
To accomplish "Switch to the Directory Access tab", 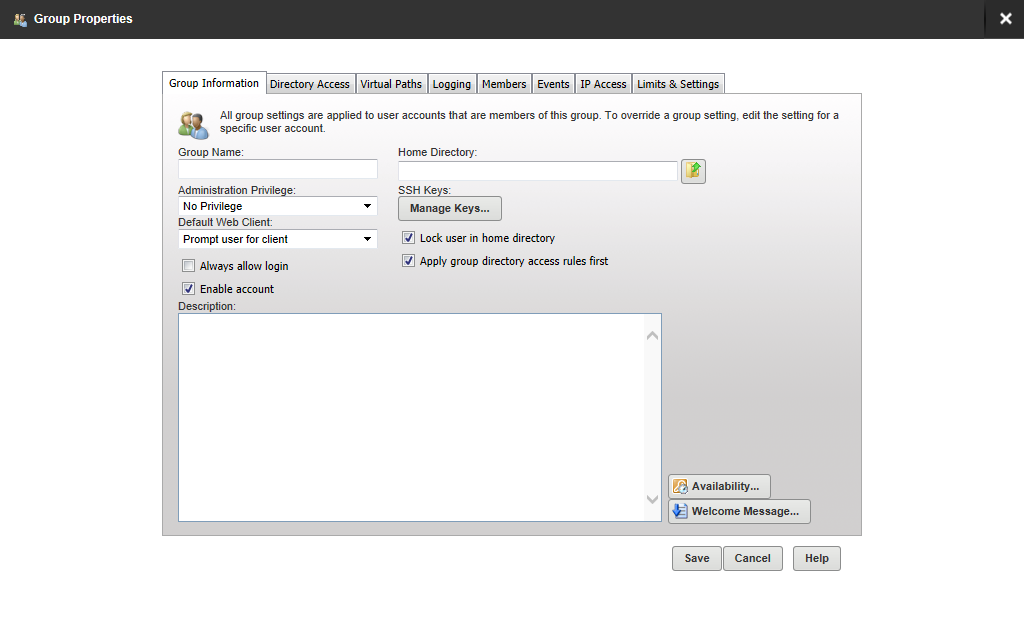I will click(309, 84).
